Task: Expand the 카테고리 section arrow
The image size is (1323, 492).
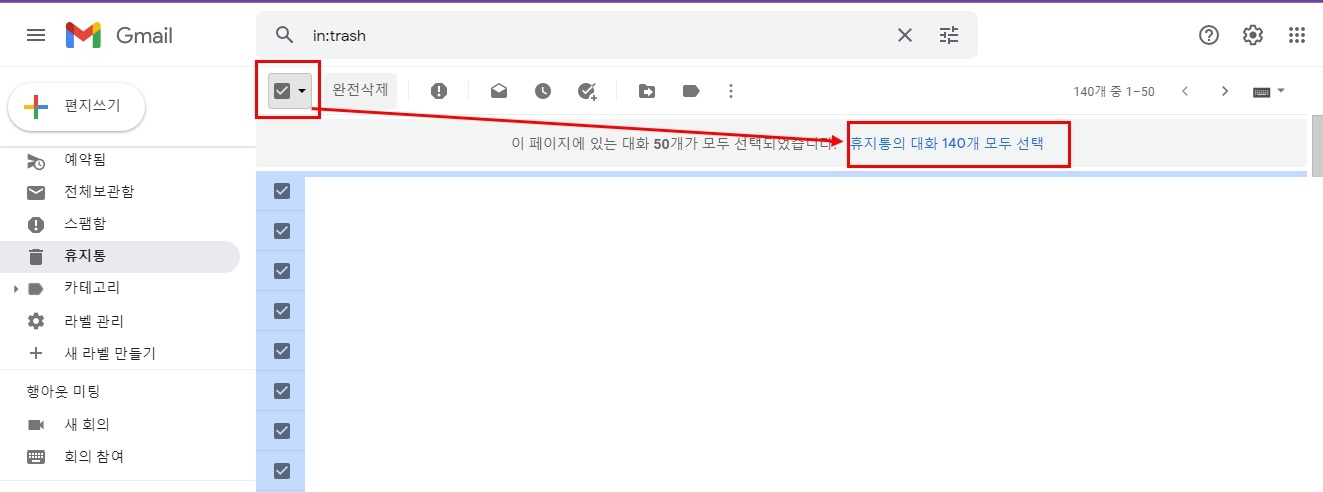Action: [x=15, y=289]
